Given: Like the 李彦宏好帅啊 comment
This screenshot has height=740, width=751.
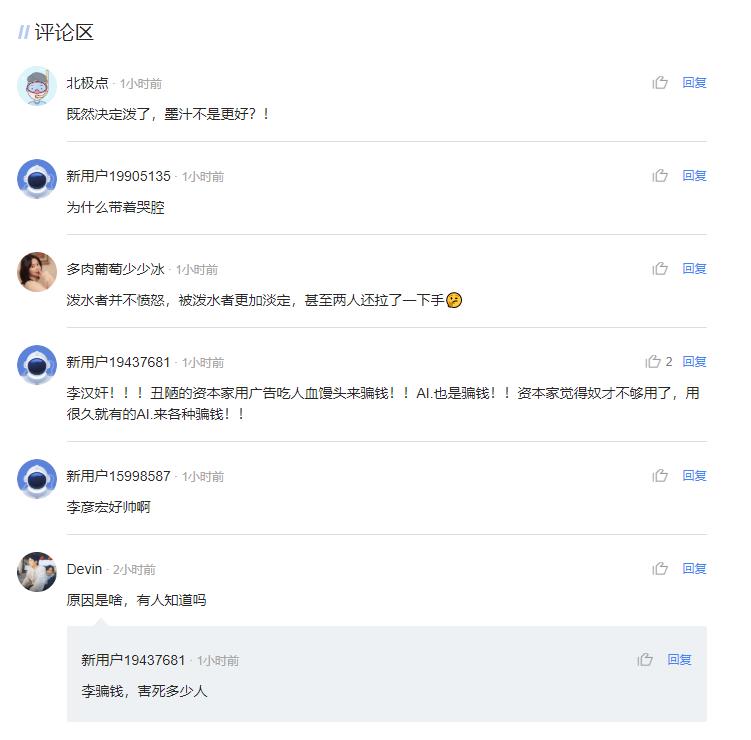Looking at the screenshot, I should pos(660,476).
